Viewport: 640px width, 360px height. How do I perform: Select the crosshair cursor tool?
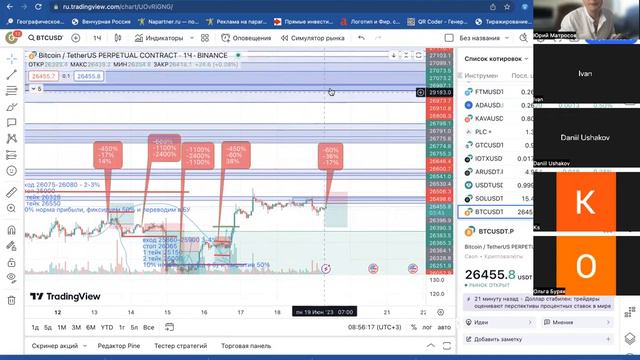pos(11,59)
